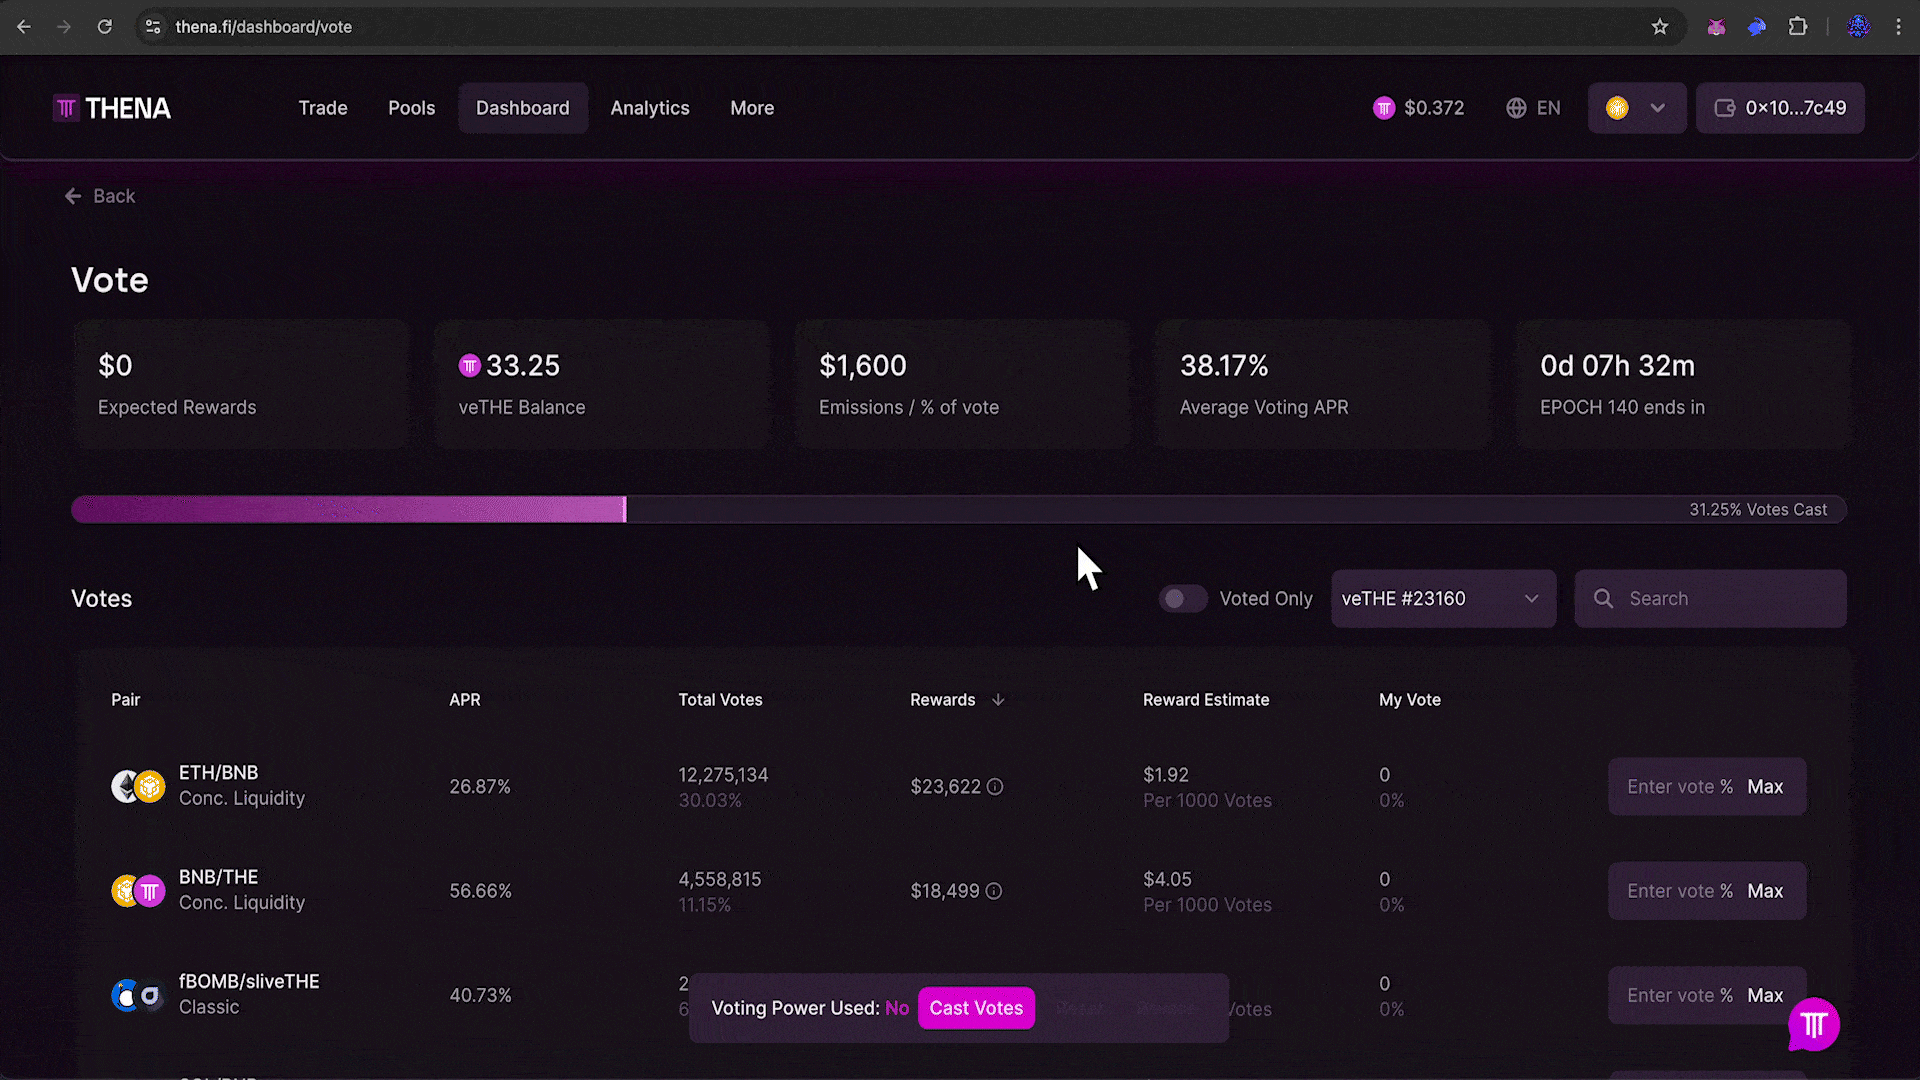Click the $0 Expected Rewards card
This screenshot has width=1920, height=1080.
click(x=241, y=385)
